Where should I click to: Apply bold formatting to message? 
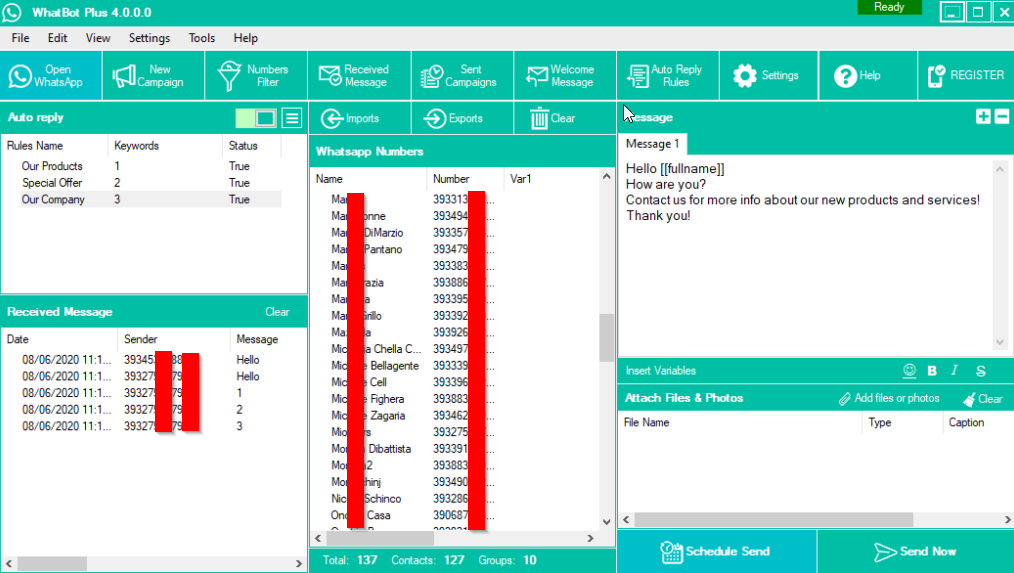[x=932, y=371]
